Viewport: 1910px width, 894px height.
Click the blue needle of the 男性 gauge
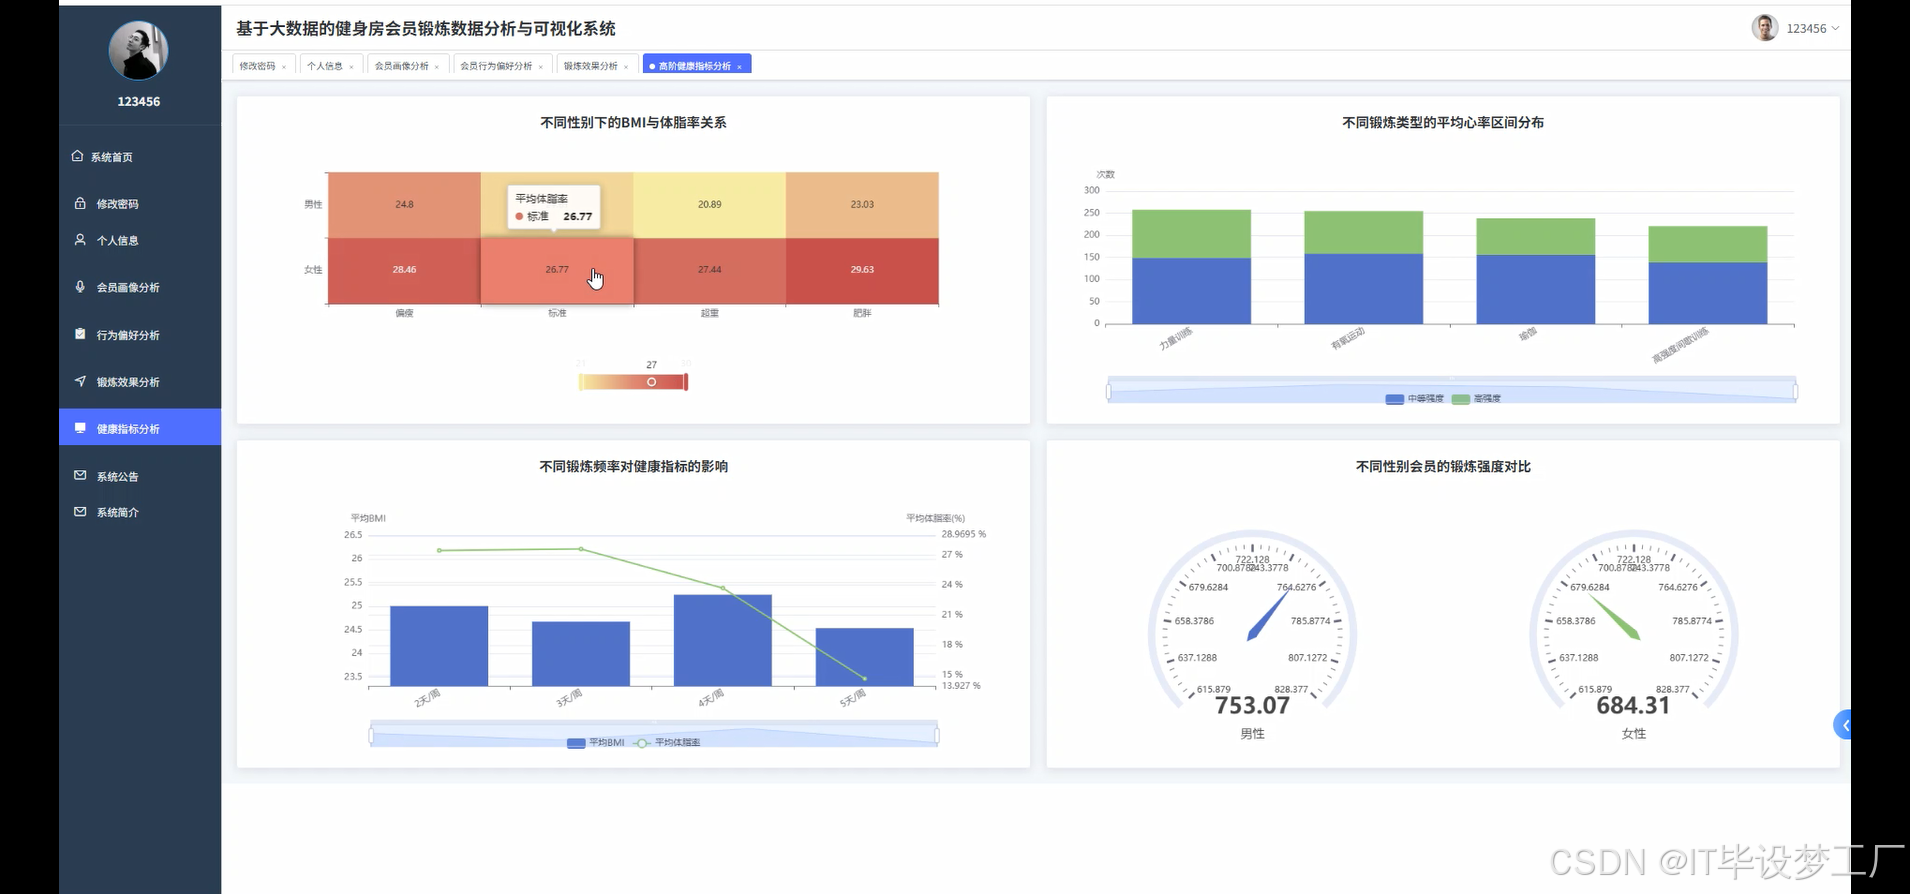(x=1267, y=617)
